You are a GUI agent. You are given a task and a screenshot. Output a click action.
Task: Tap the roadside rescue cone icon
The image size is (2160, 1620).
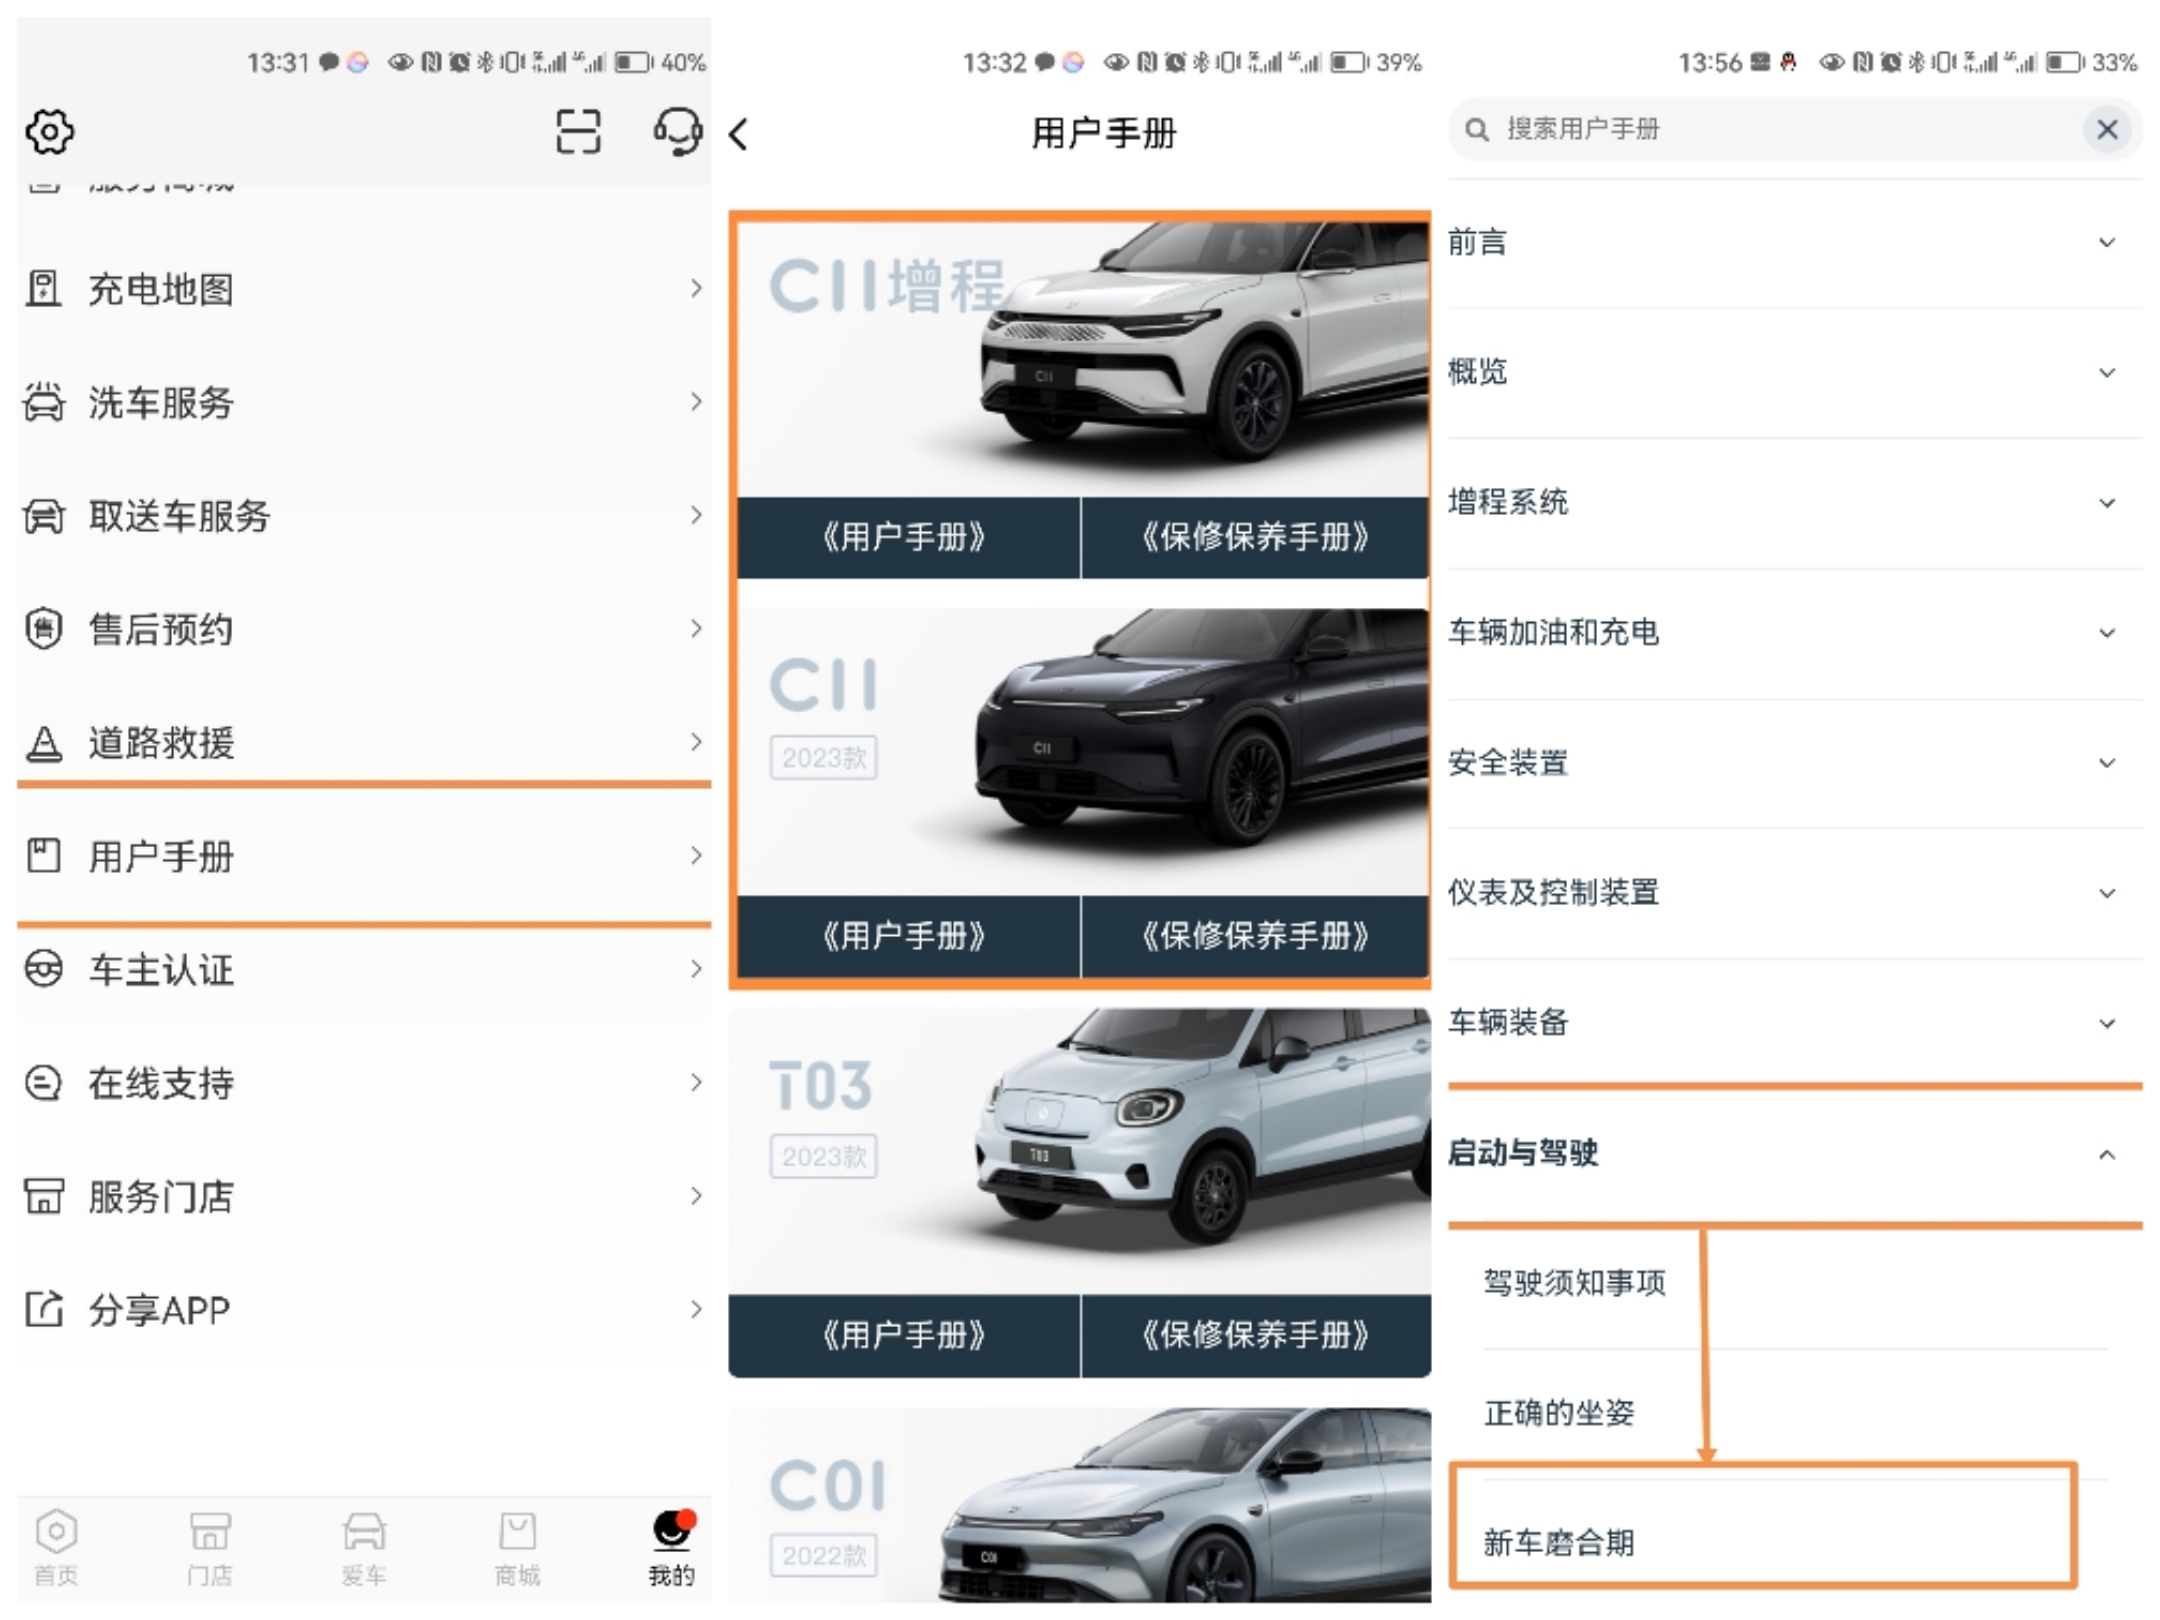point(44,743)
